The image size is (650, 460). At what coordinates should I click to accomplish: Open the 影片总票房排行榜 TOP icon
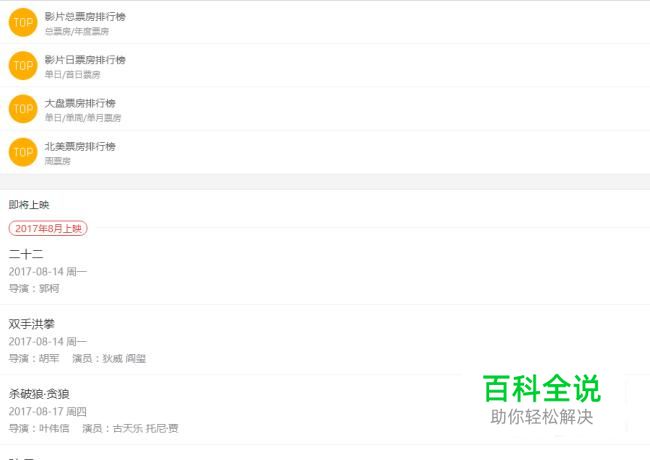tap(23, 22)
